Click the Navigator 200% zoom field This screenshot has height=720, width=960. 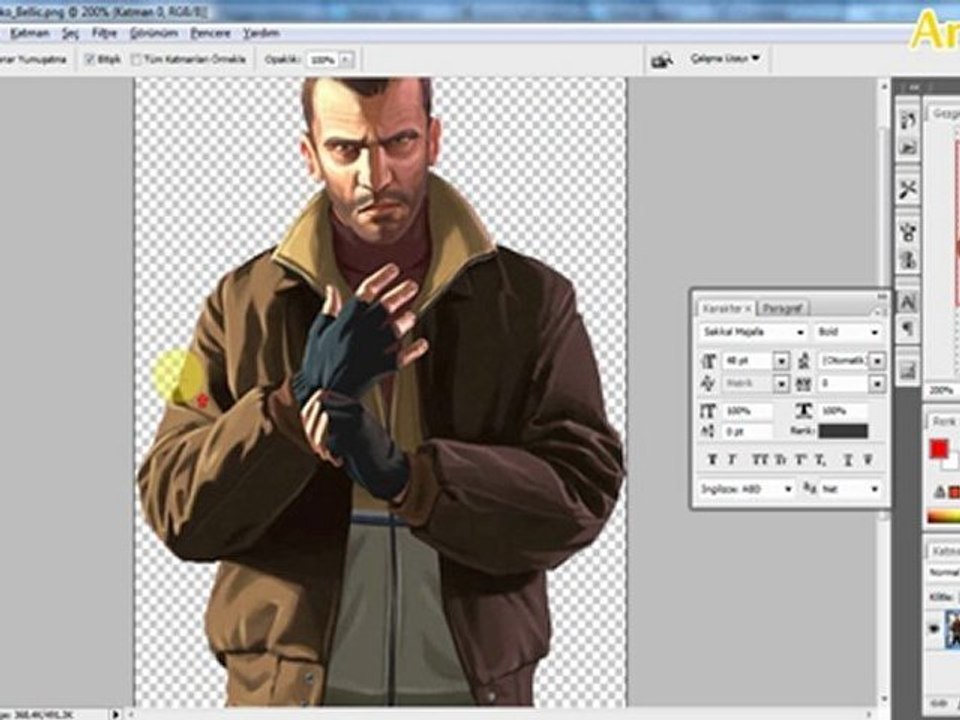tap(941, 390)
